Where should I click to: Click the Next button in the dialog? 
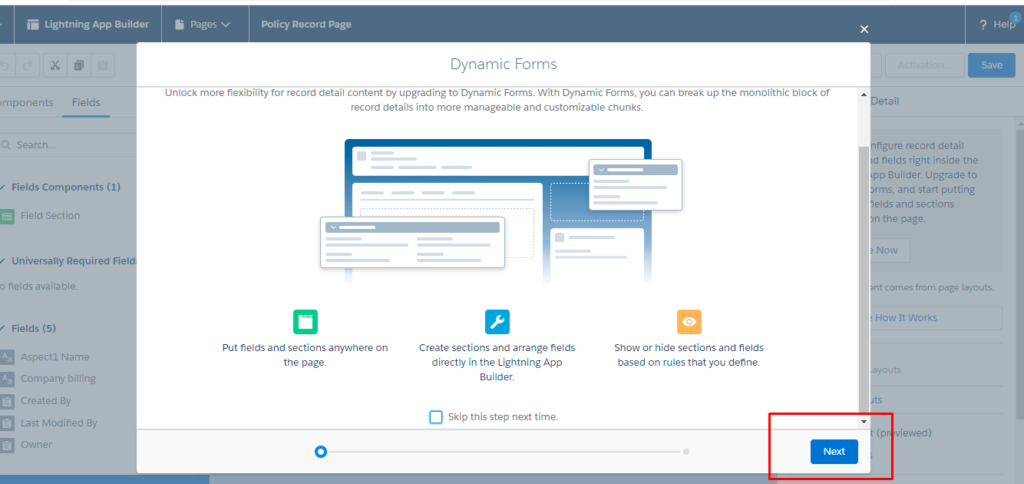[834, 451]
